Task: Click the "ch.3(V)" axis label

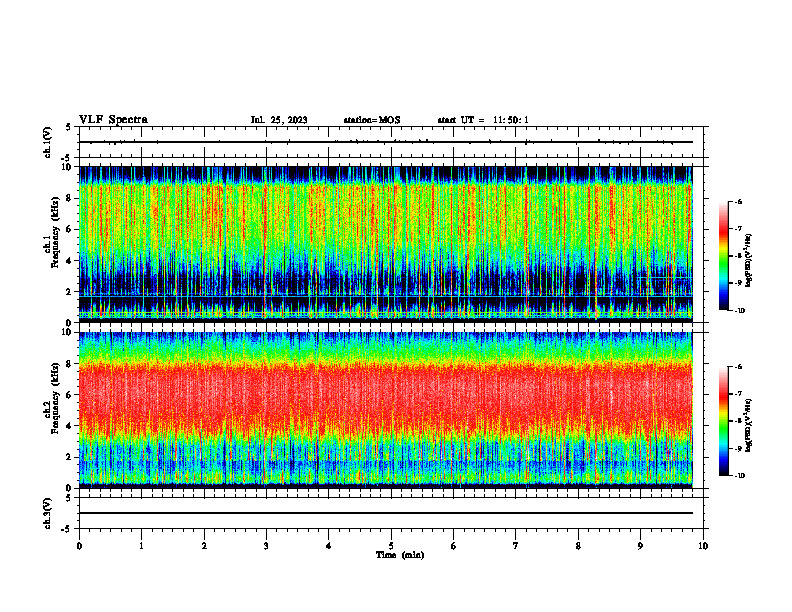Action: coord(47,513)
